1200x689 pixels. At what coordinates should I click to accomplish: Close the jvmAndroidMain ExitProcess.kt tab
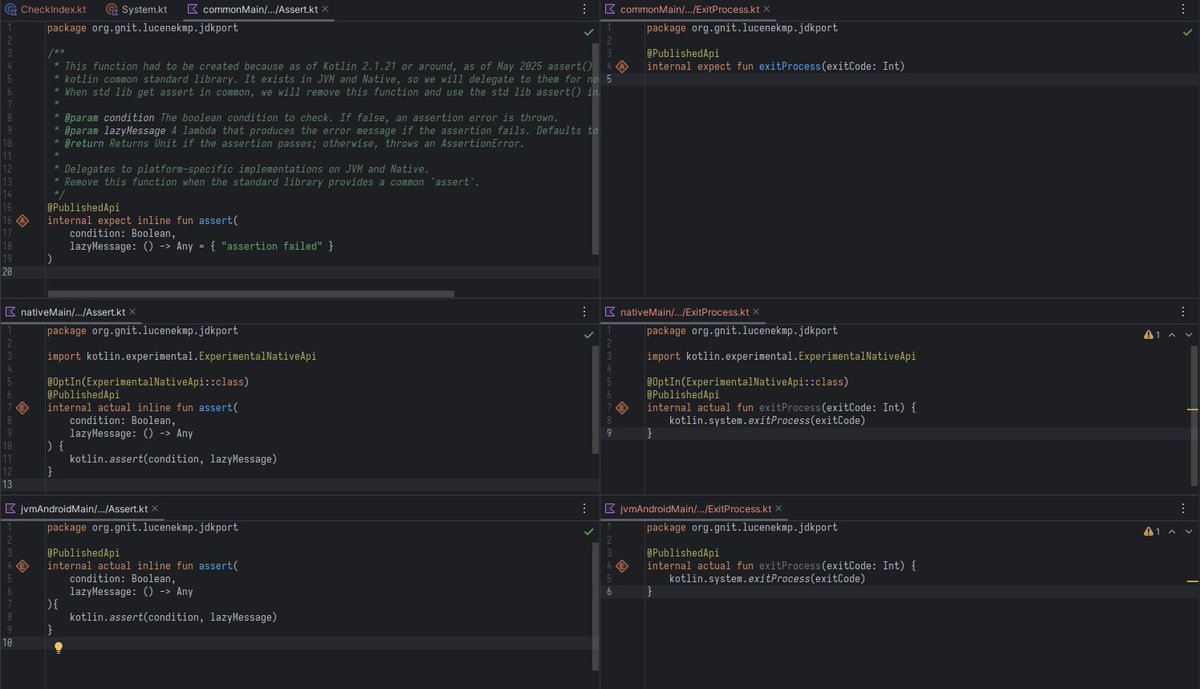click(x=779, y=509)
